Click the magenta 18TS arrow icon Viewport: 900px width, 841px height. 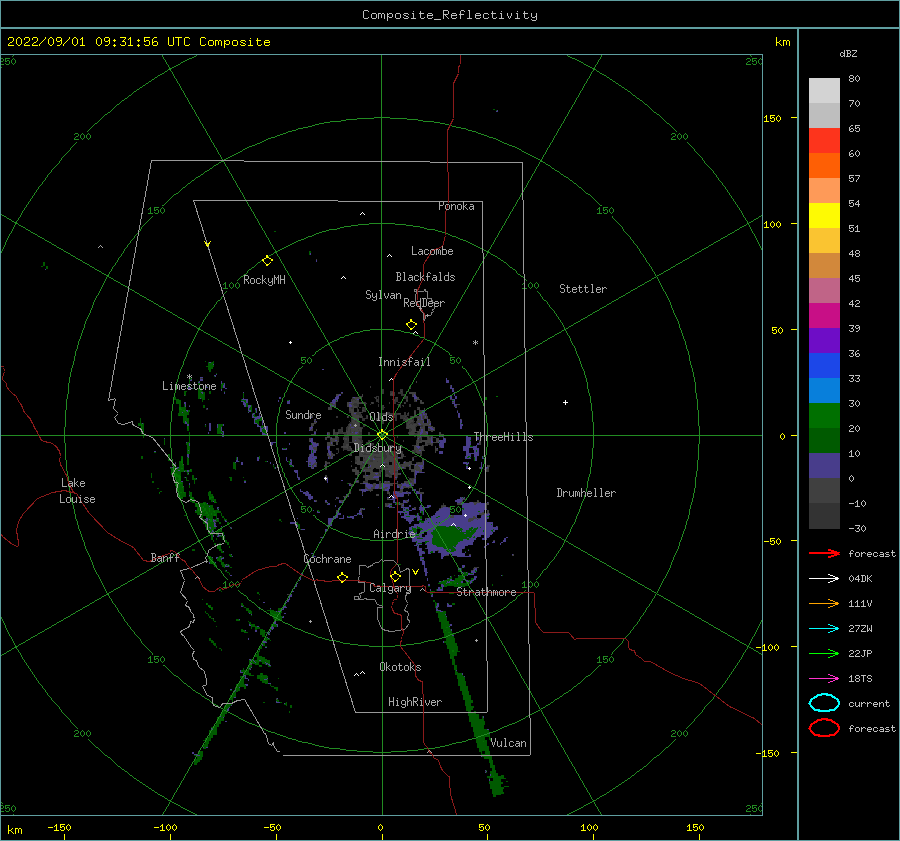click(x=824, y=679)
